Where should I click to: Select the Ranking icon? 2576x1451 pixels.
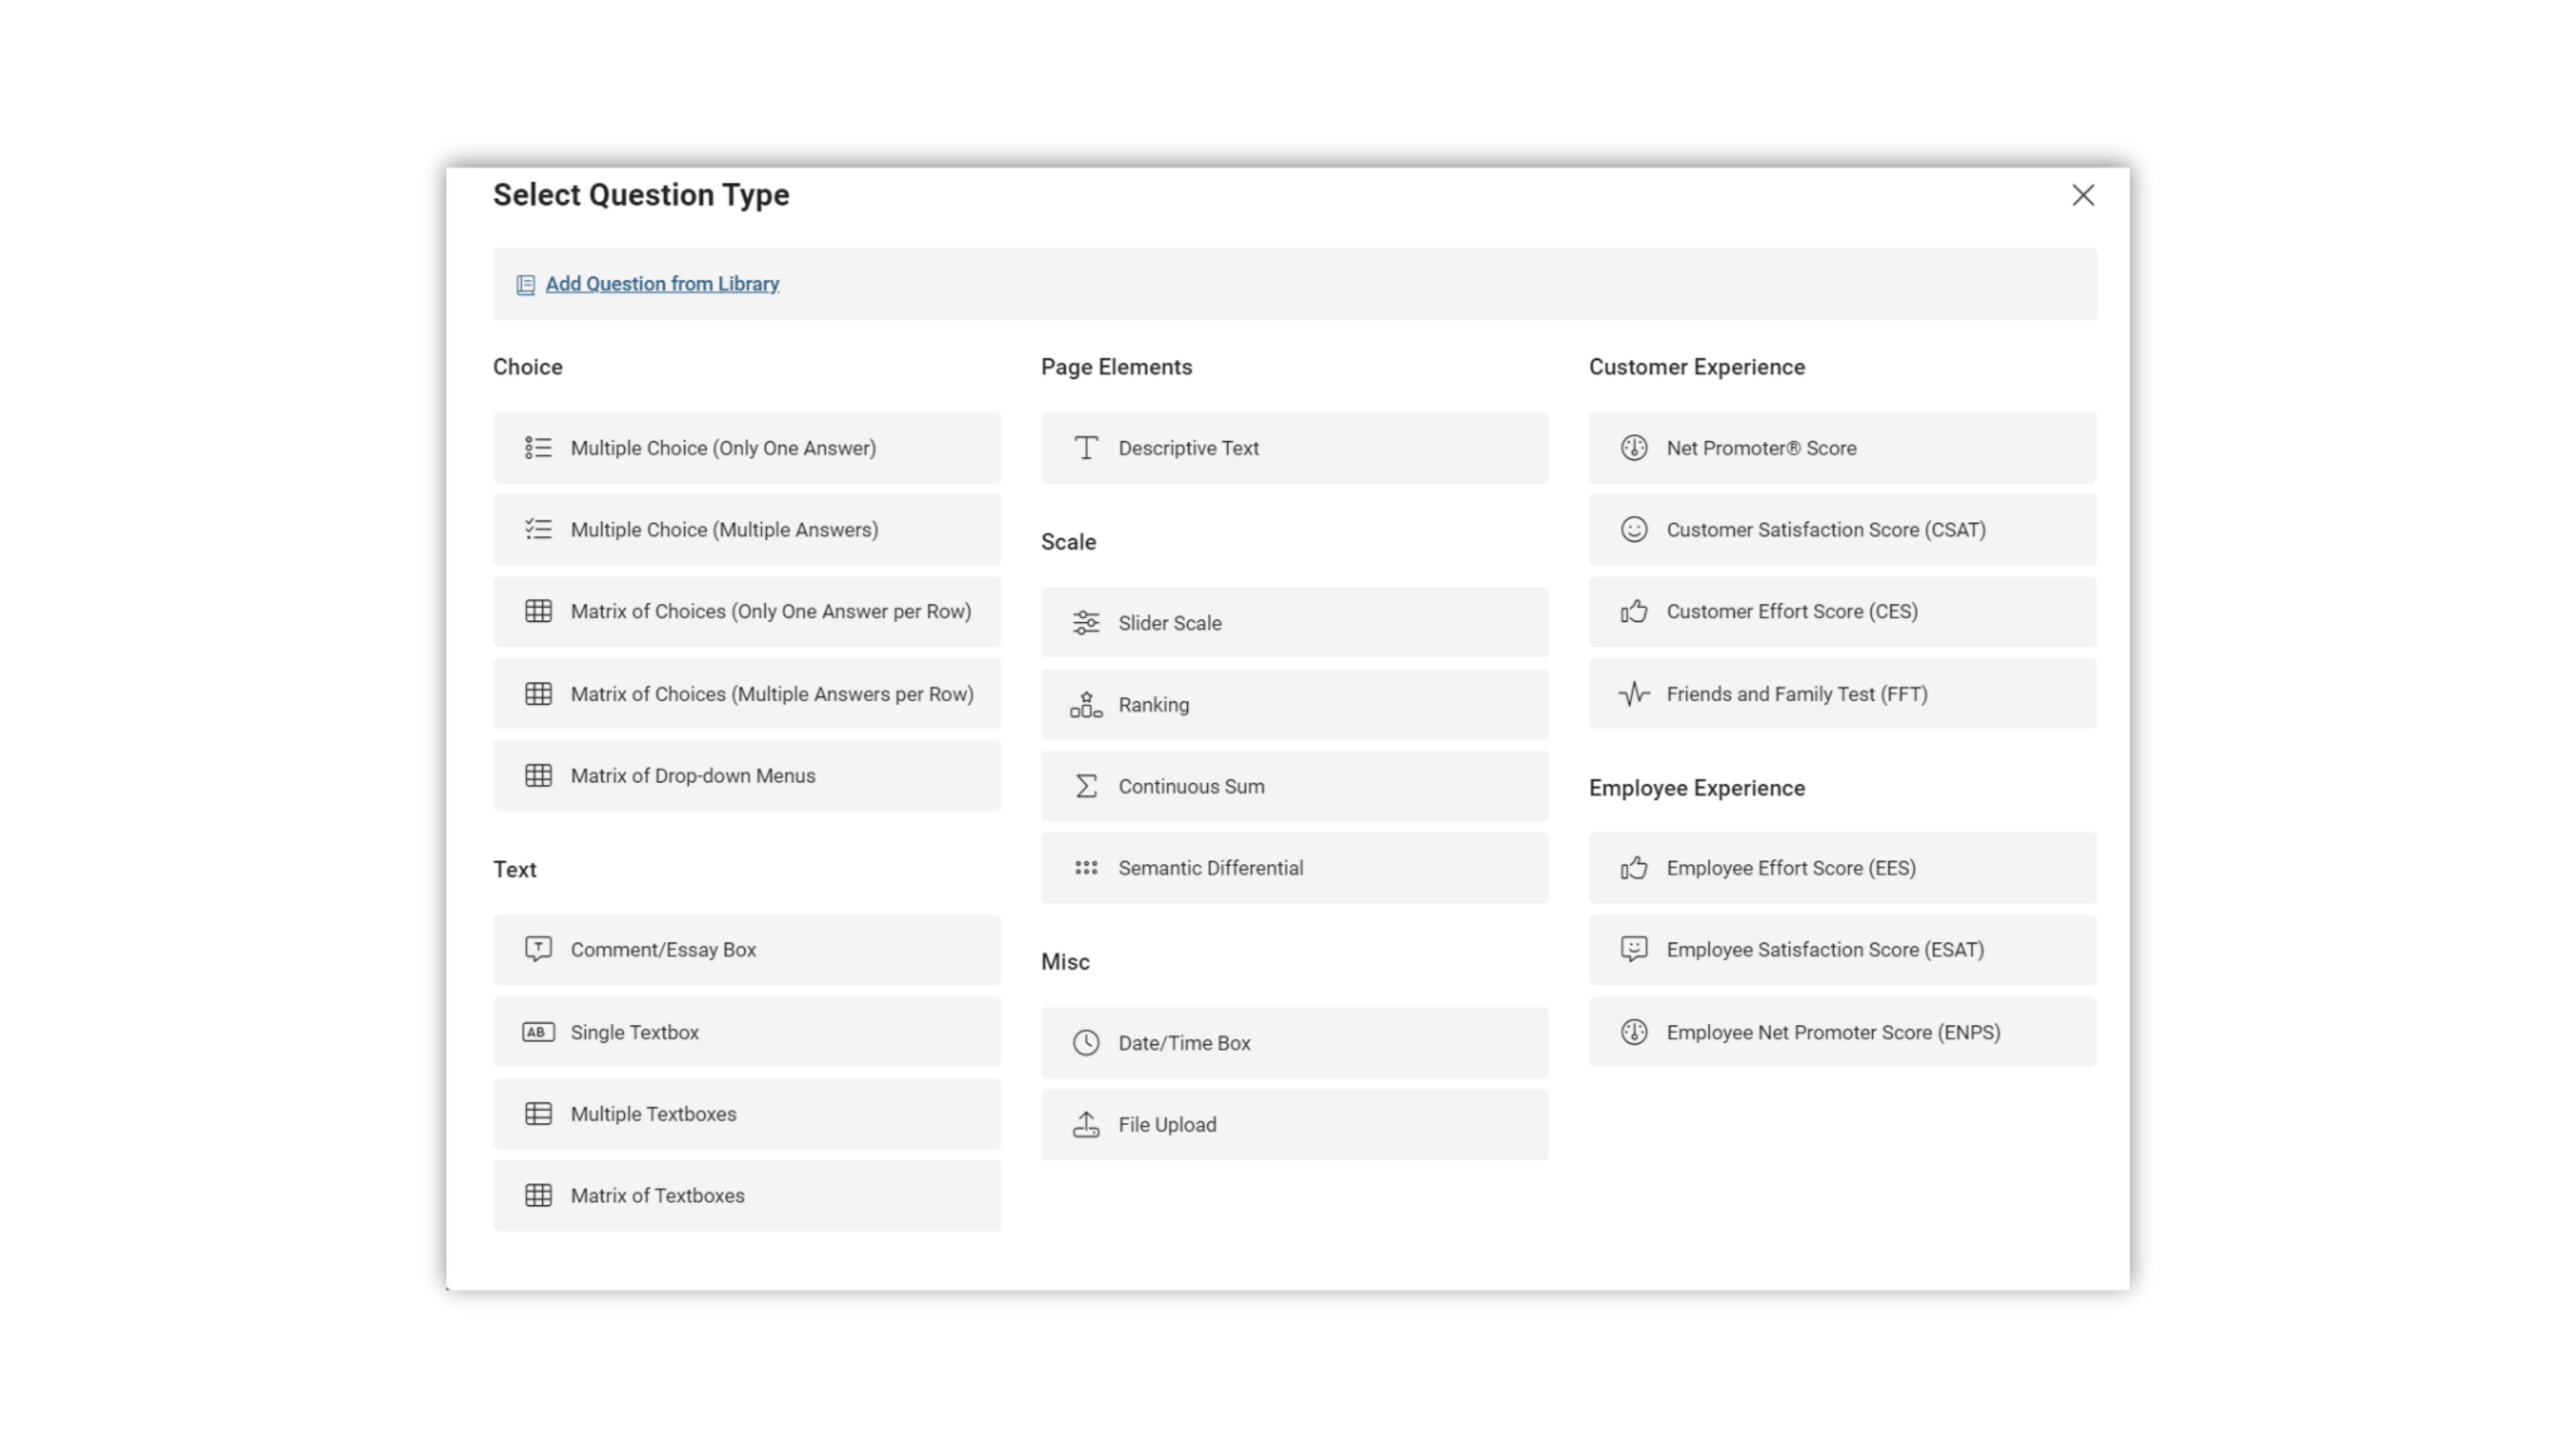pyautogui.click(x=1086, y=704)
